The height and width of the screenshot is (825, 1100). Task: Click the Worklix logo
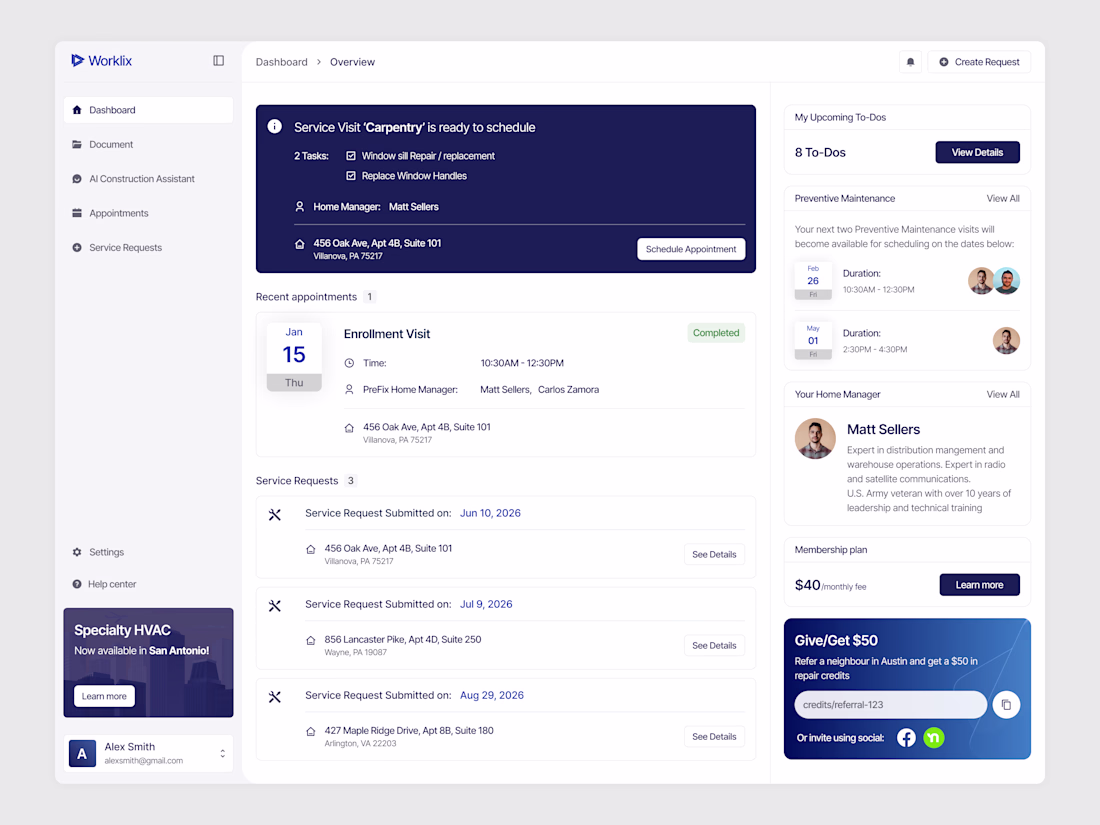point(102,61)
